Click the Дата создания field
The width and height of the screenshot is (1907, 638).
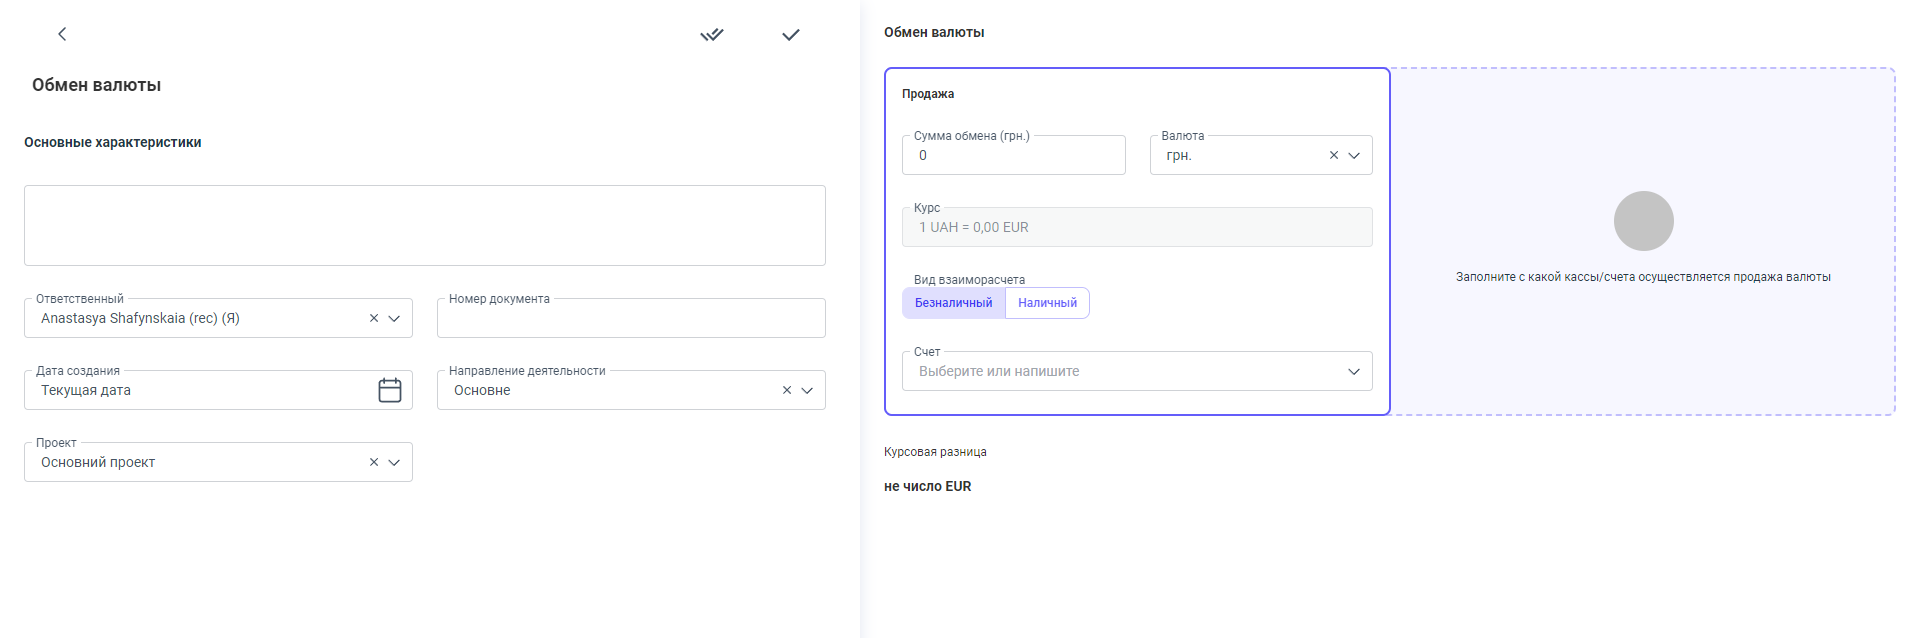(x=200, y=390)
